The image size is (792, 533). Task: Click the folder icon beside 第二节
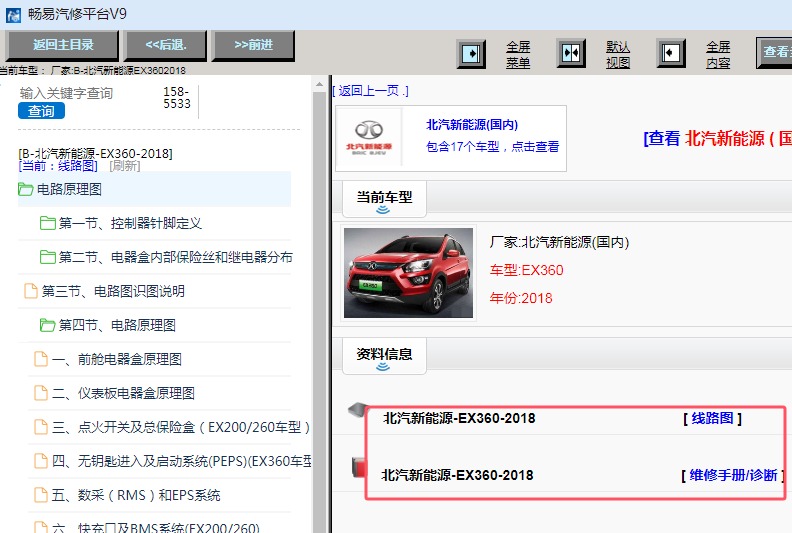[x=48, y=257]
